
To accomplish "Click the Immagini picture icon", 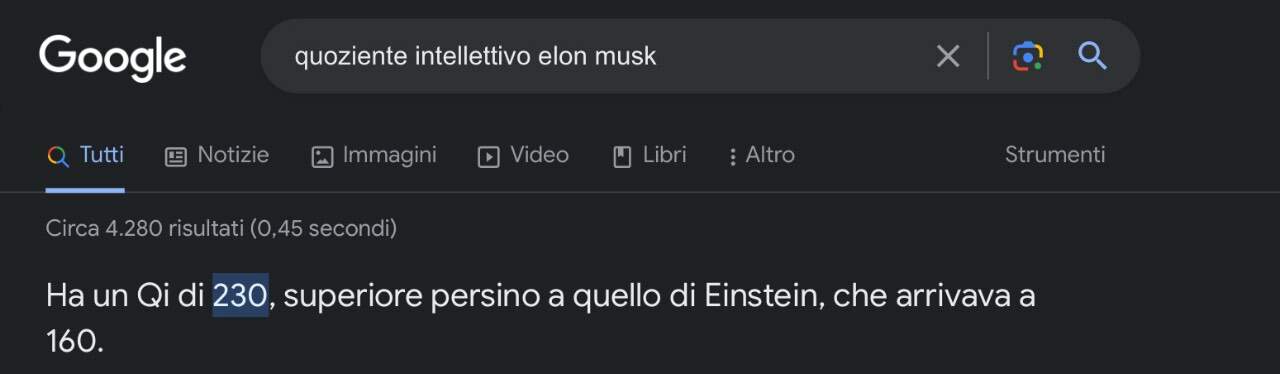I will (x=322, y=157).
